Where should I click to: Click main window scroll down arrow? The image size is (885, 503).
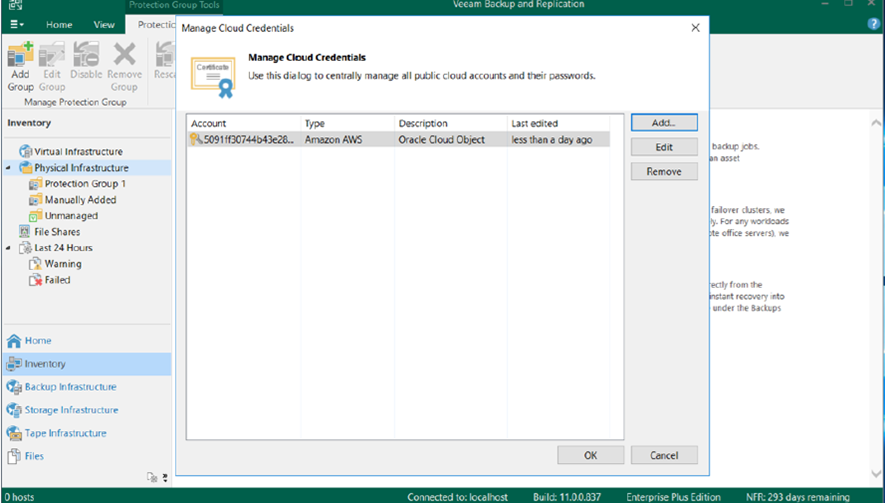[x=876, y=474]
